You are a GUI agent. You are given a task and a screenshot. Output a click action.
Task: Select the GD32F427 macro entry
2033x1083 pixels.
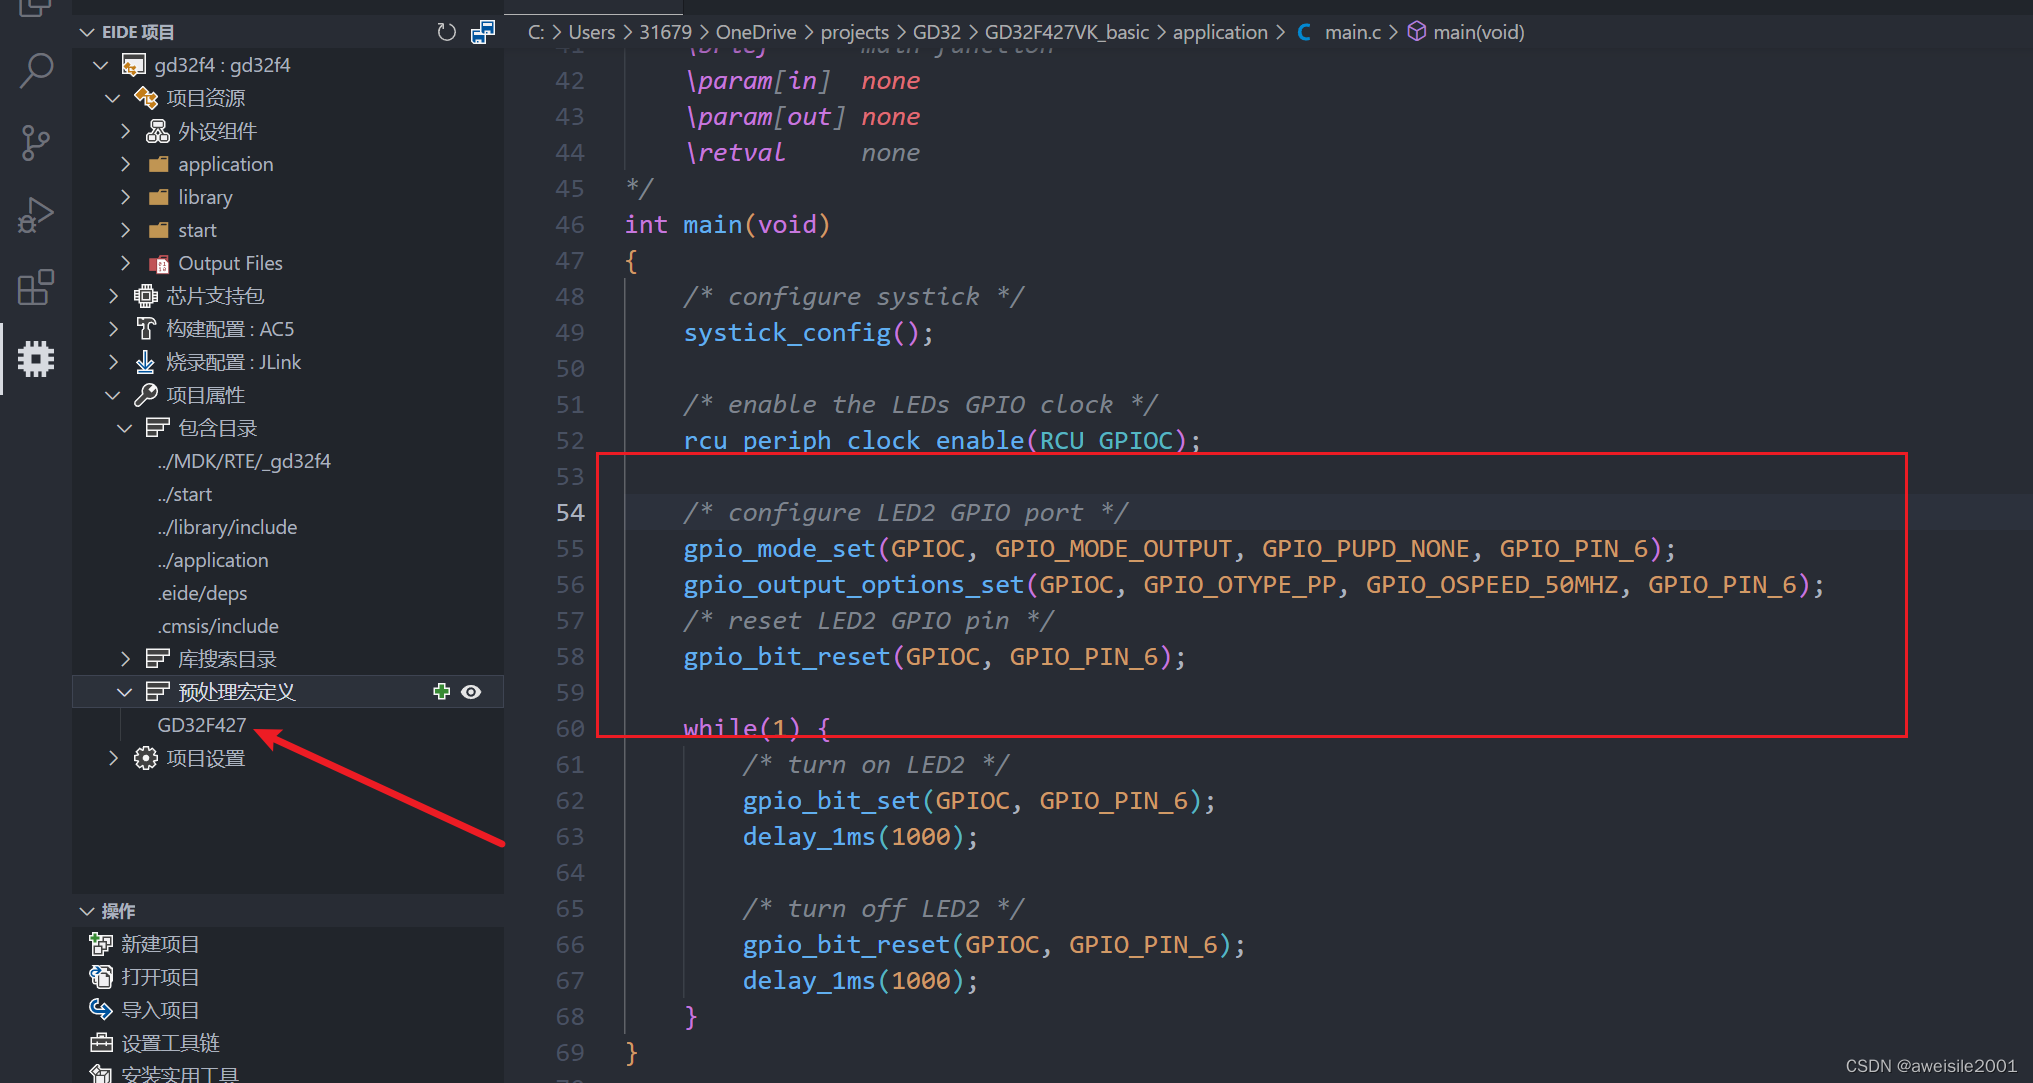pyautogui.click(x=202, y=724)
